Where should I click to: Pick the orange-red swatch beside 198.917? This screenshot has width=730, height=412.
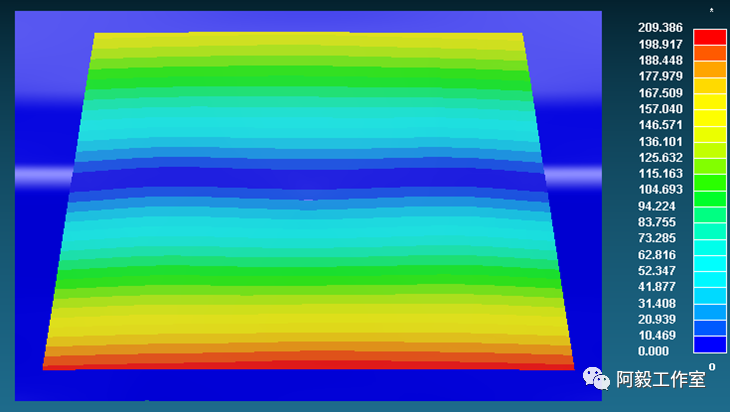710,53
